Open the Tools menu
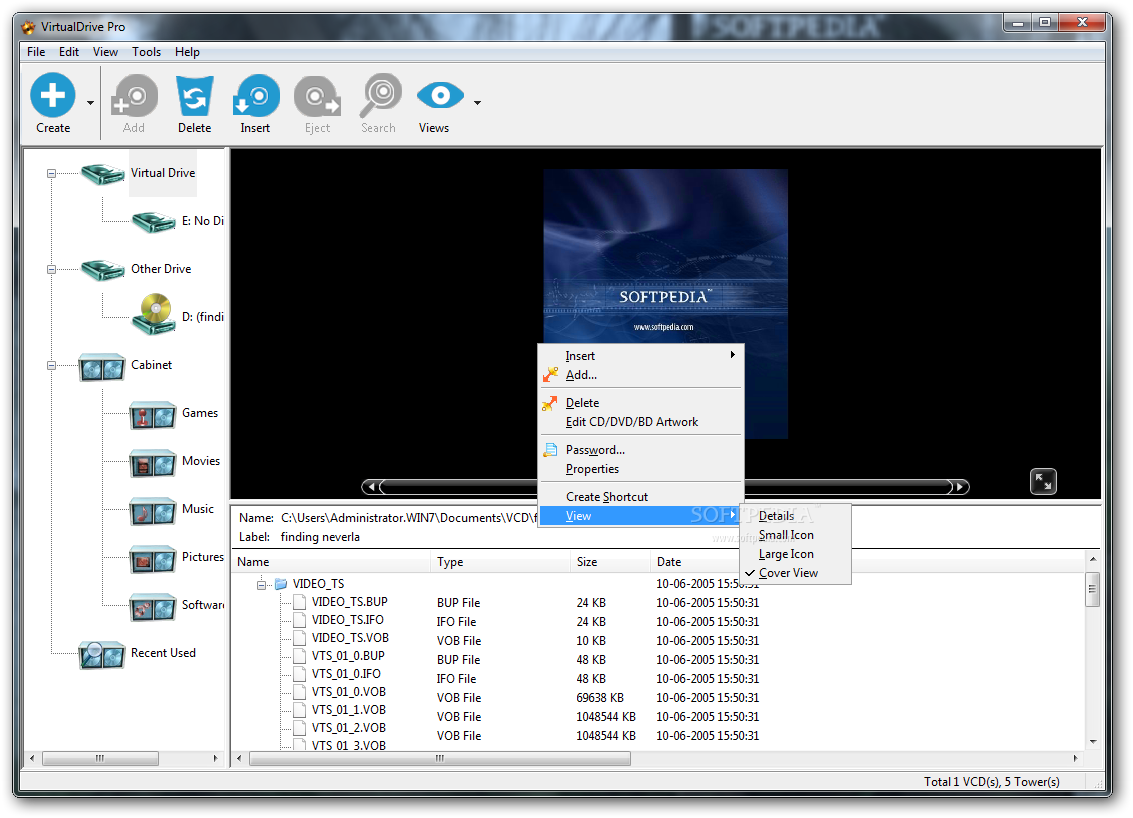Screen dimensions: 1133x818 146,51
